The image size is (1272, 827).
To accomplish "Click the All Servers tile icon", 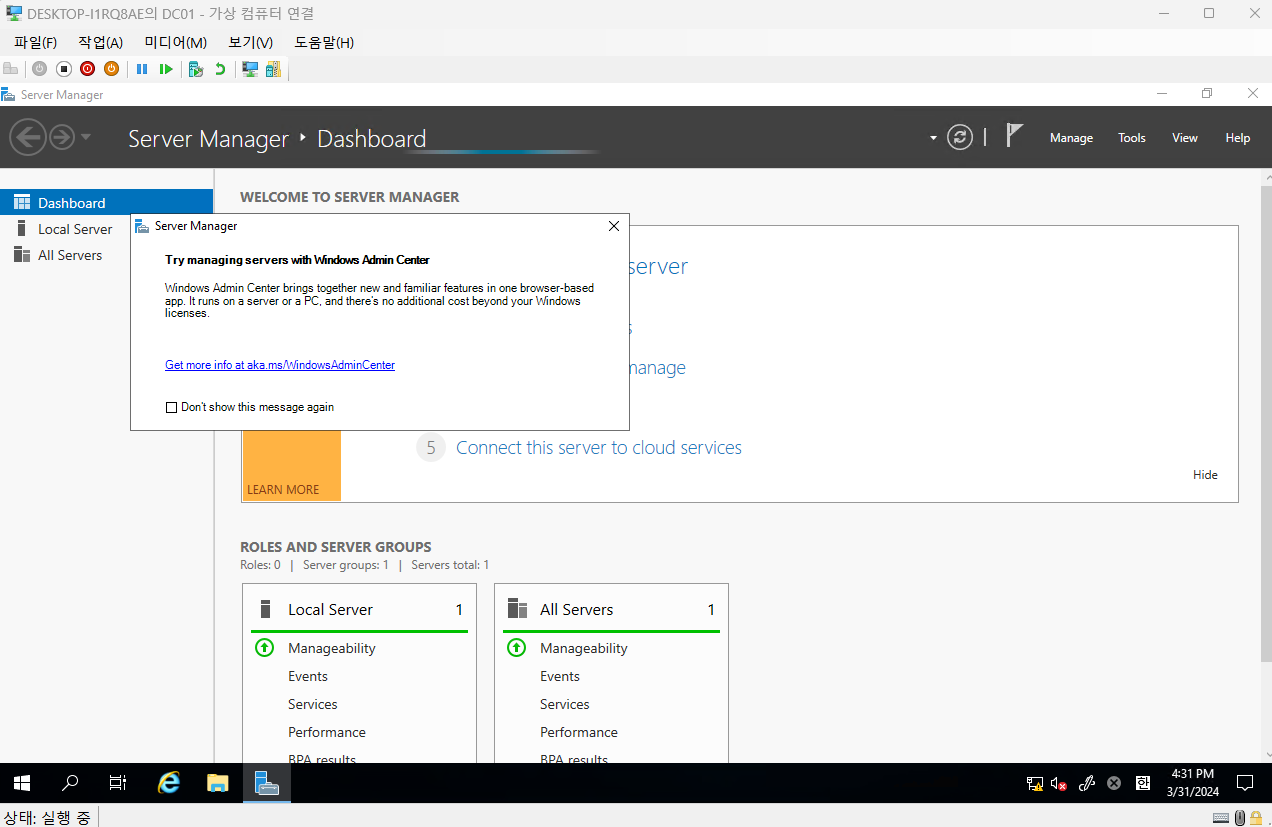I will pyautogui.click(x=517, y=609).
